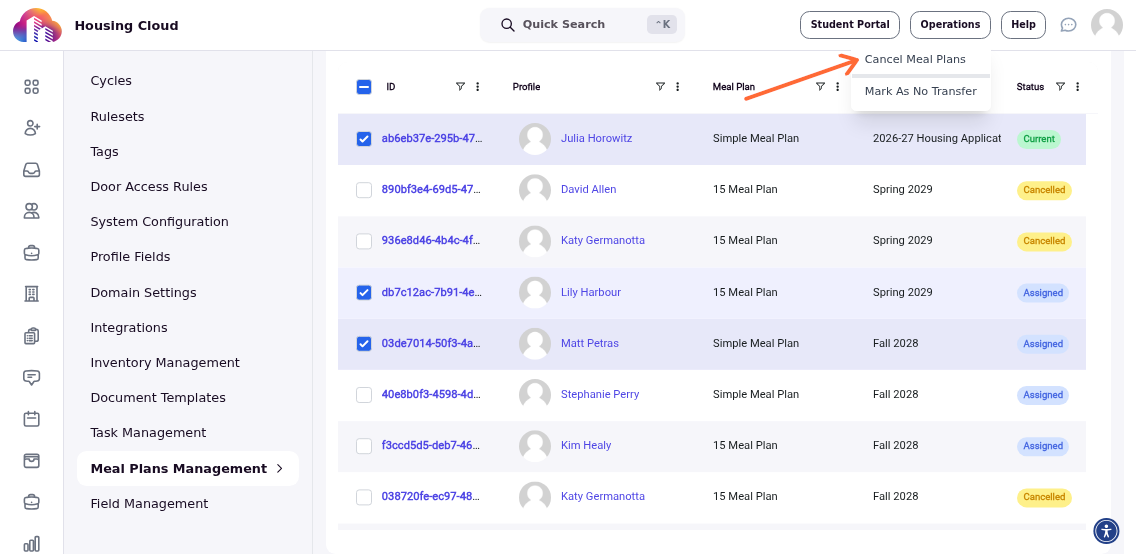Open the building icon in sidebar

[31, 294]
